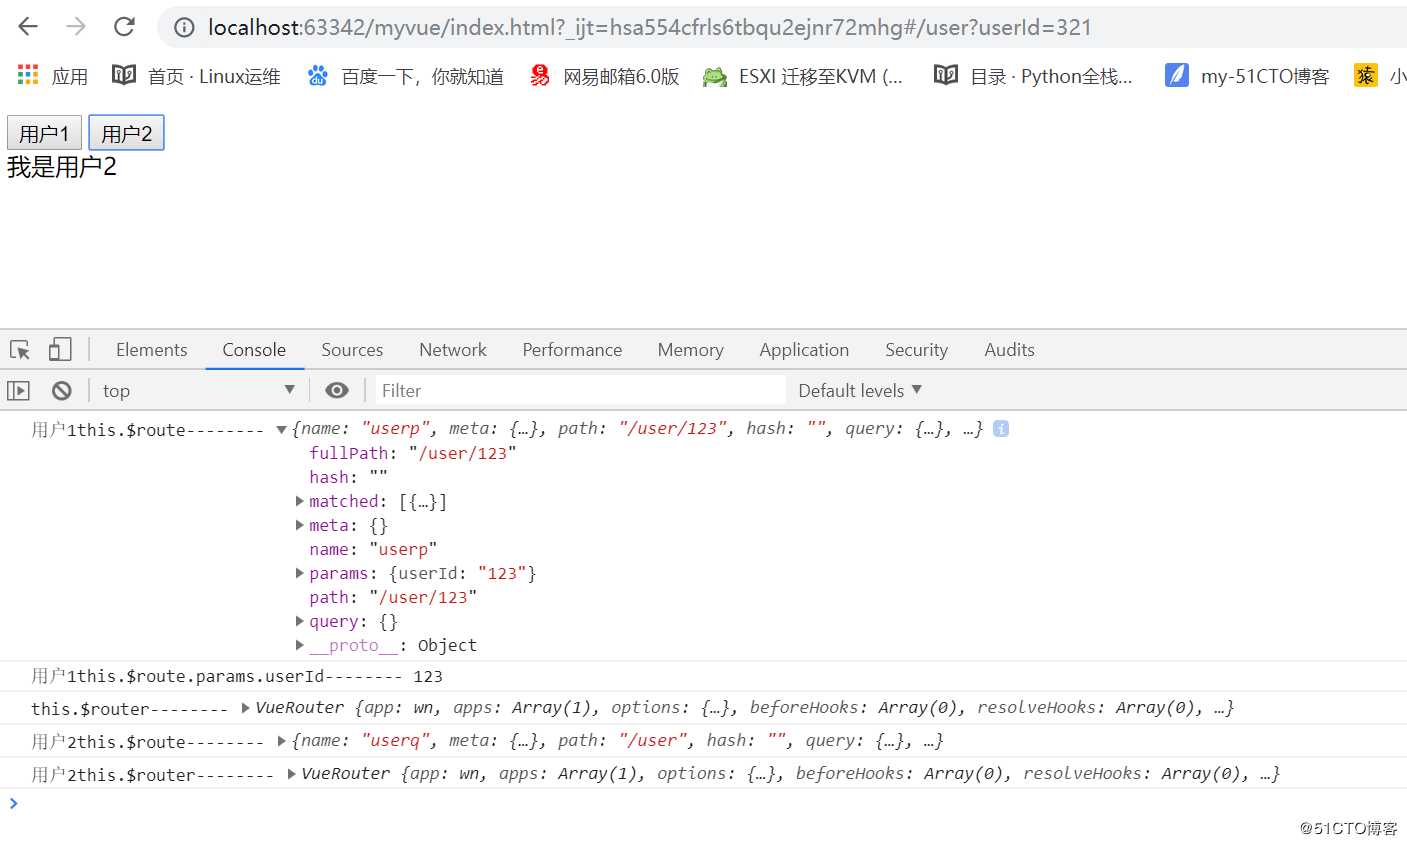Open the 目录 · Python全栈 bookmark

(1033, 76)
